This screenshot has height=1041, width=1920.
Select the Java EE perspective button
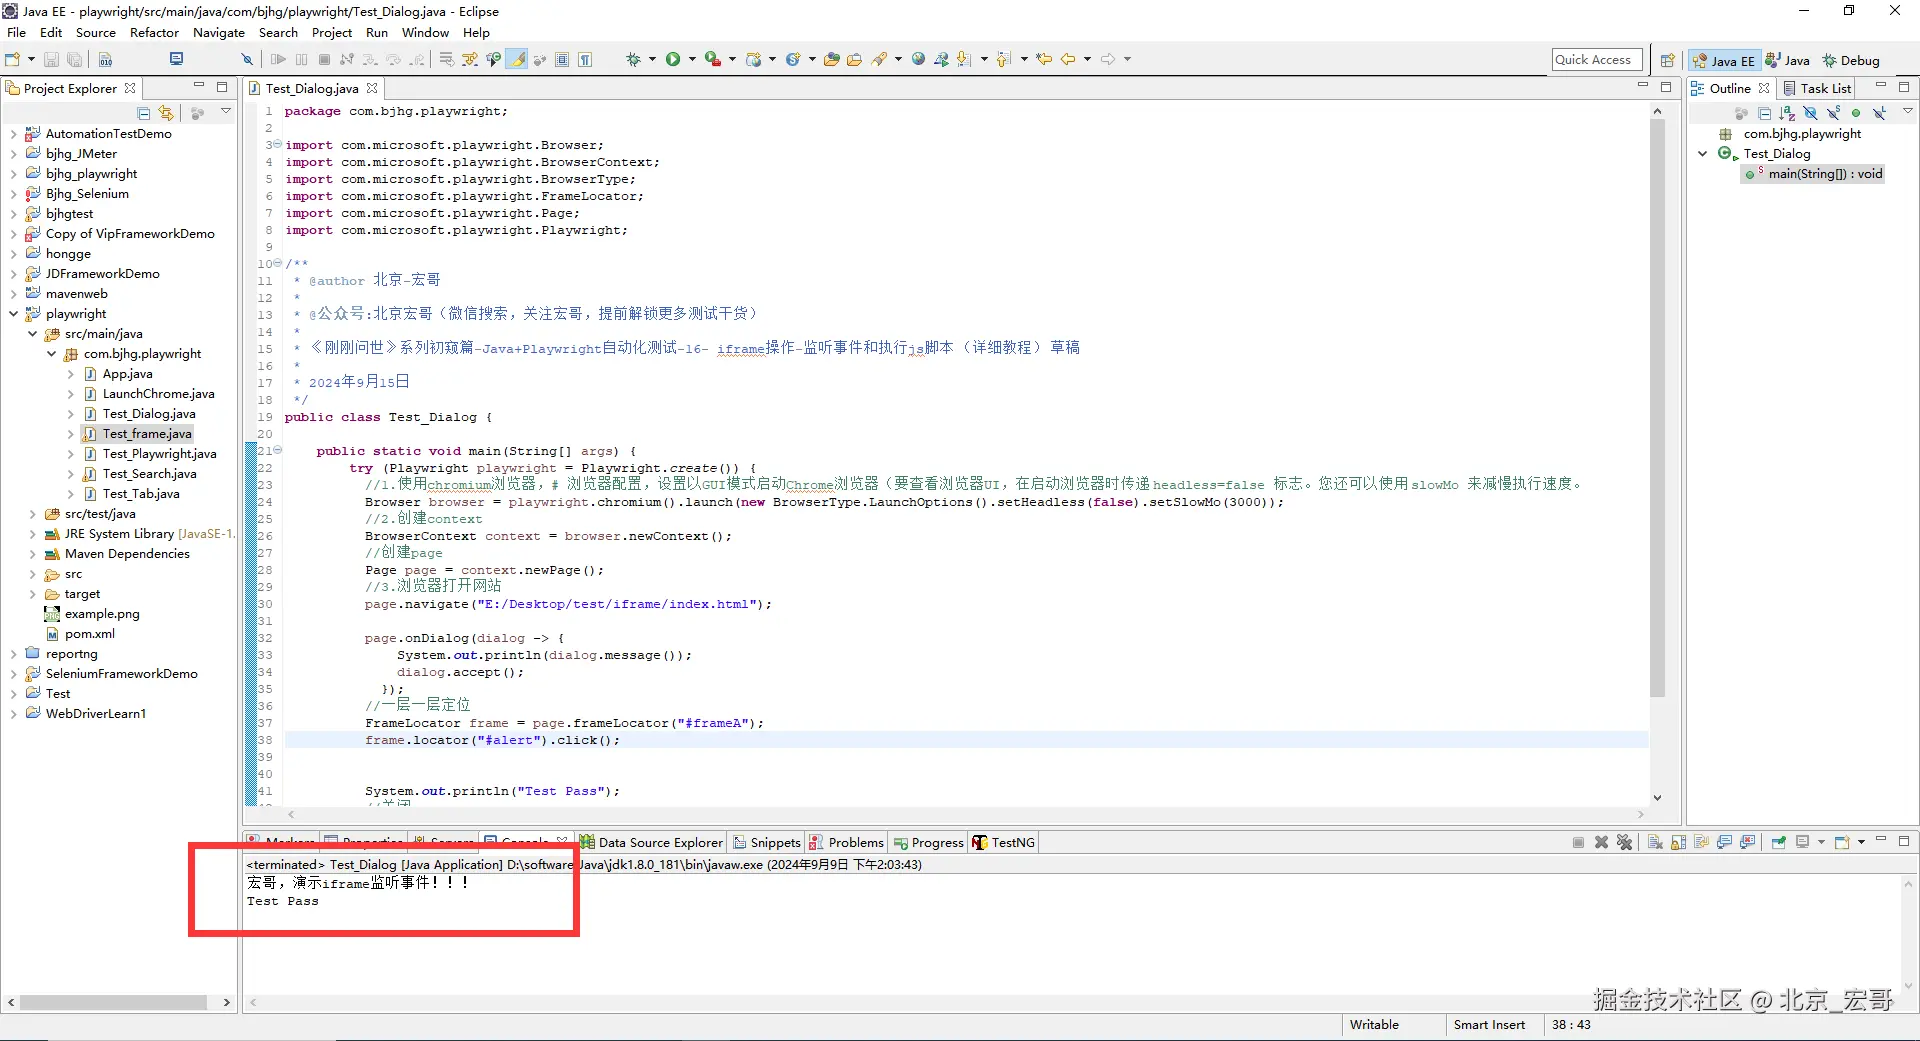click(1724, 61)
